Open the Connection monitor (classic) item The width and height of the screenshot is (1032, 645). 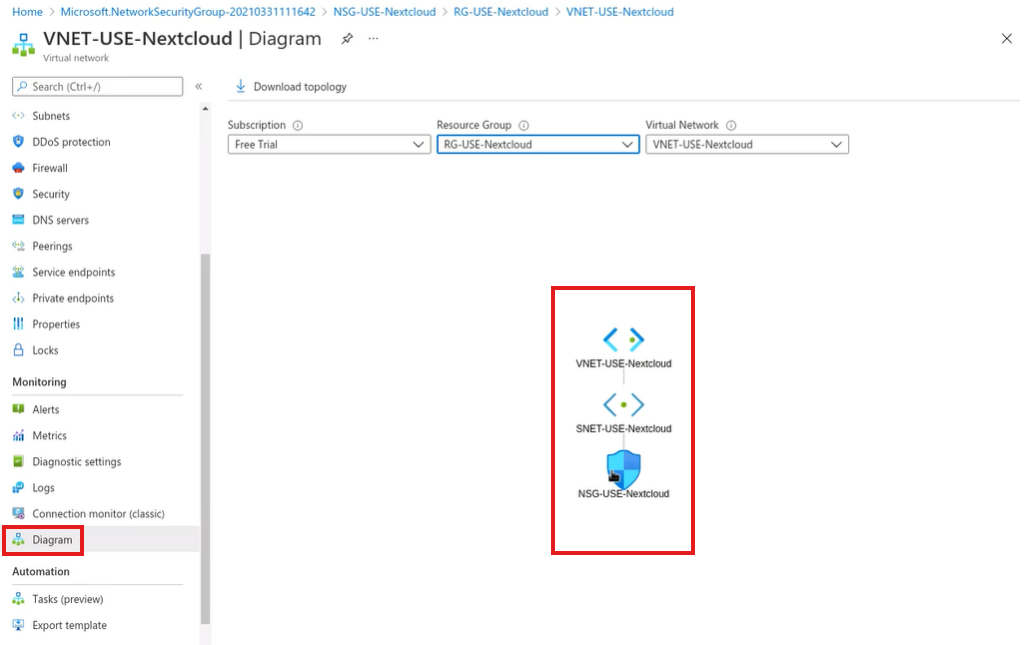(x=98, y=513)
